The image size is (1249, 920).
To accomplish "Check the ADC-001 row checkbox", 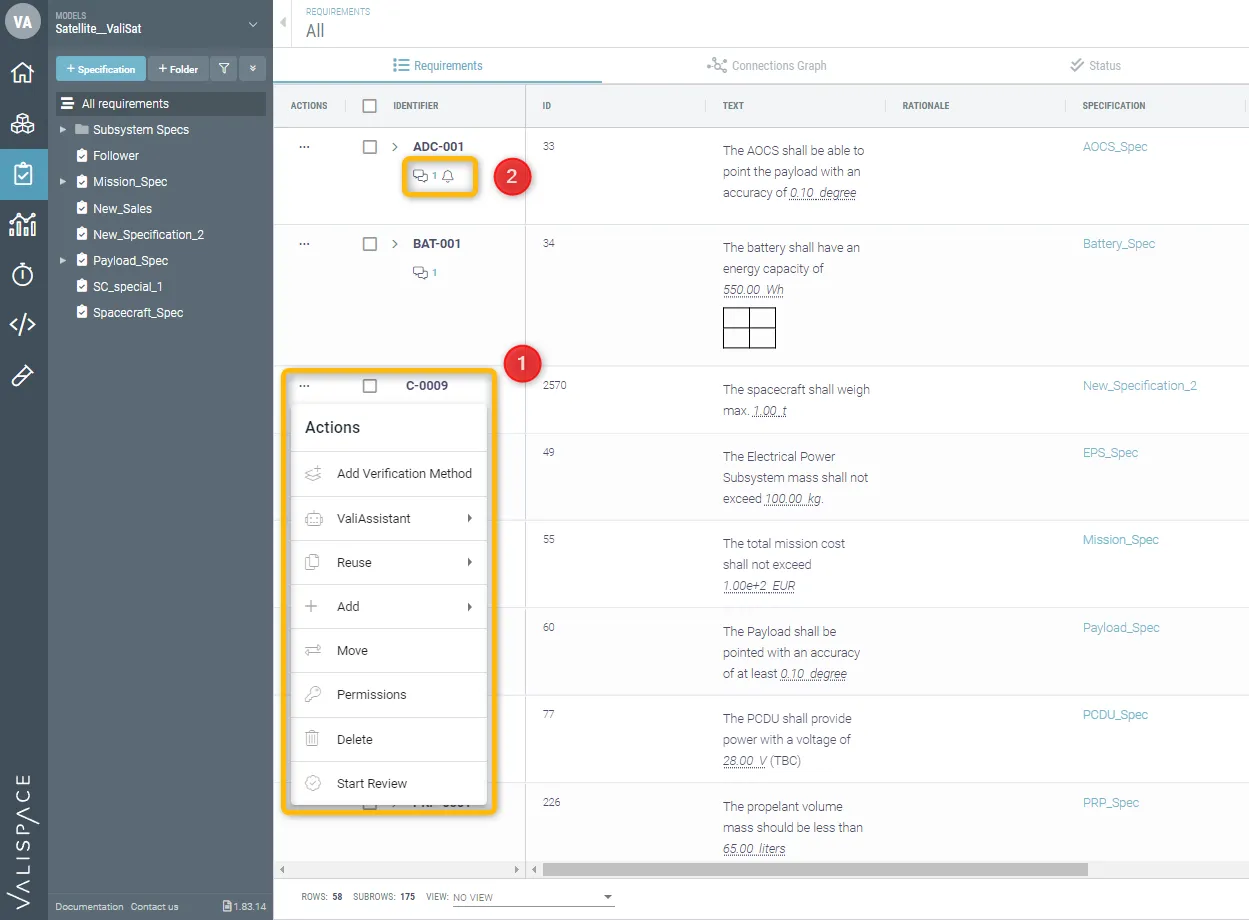I will pos(370,147).
